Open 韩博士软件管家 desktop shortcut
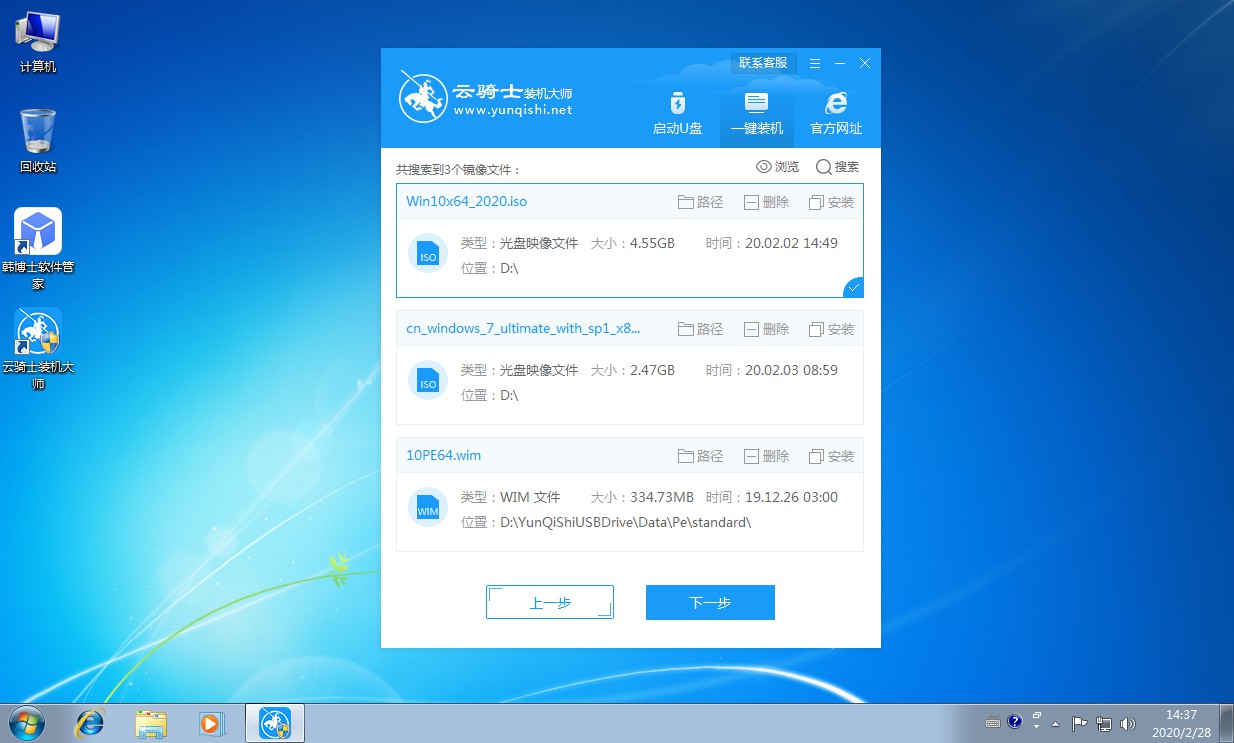The image size is (1234, 743). [38, 249]
